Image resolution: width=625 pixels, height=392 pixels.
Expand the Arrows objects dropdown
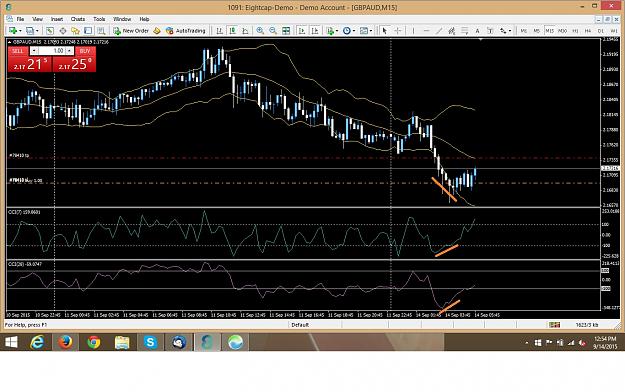tap(510, 31)
